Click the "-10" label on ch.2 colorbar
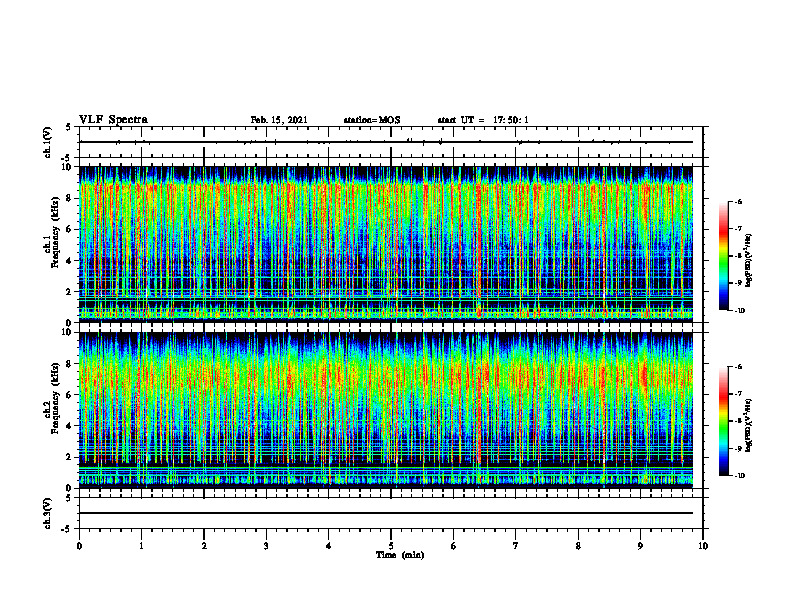This screenshot has width=792, height=612. coord(739,476)
